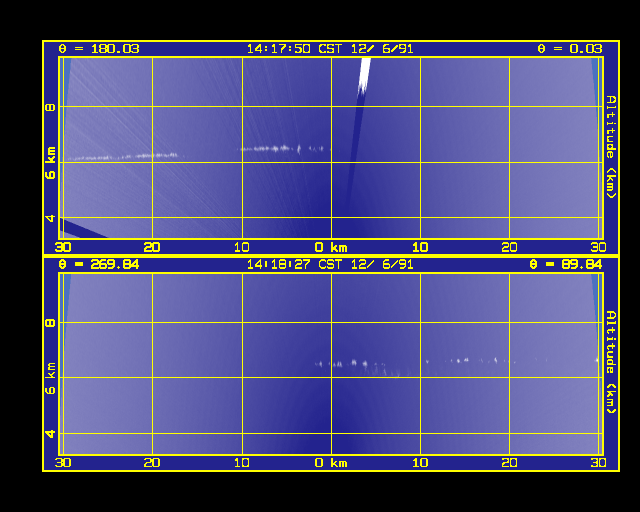This screenshot has width=640, height=512.
Task: Click the right-side 20 range label under the upper panel
Action: coord(509,247)
